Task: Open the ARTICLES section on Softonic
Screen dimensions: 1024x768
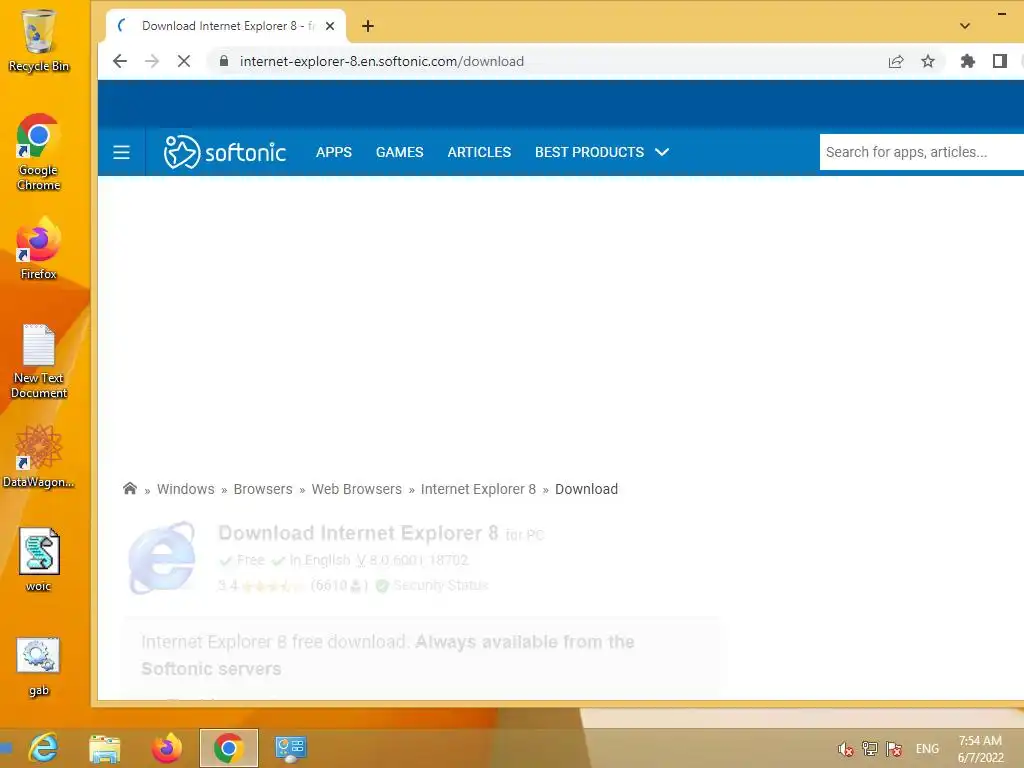Action: pyautogui.click(x=479, y=152)
